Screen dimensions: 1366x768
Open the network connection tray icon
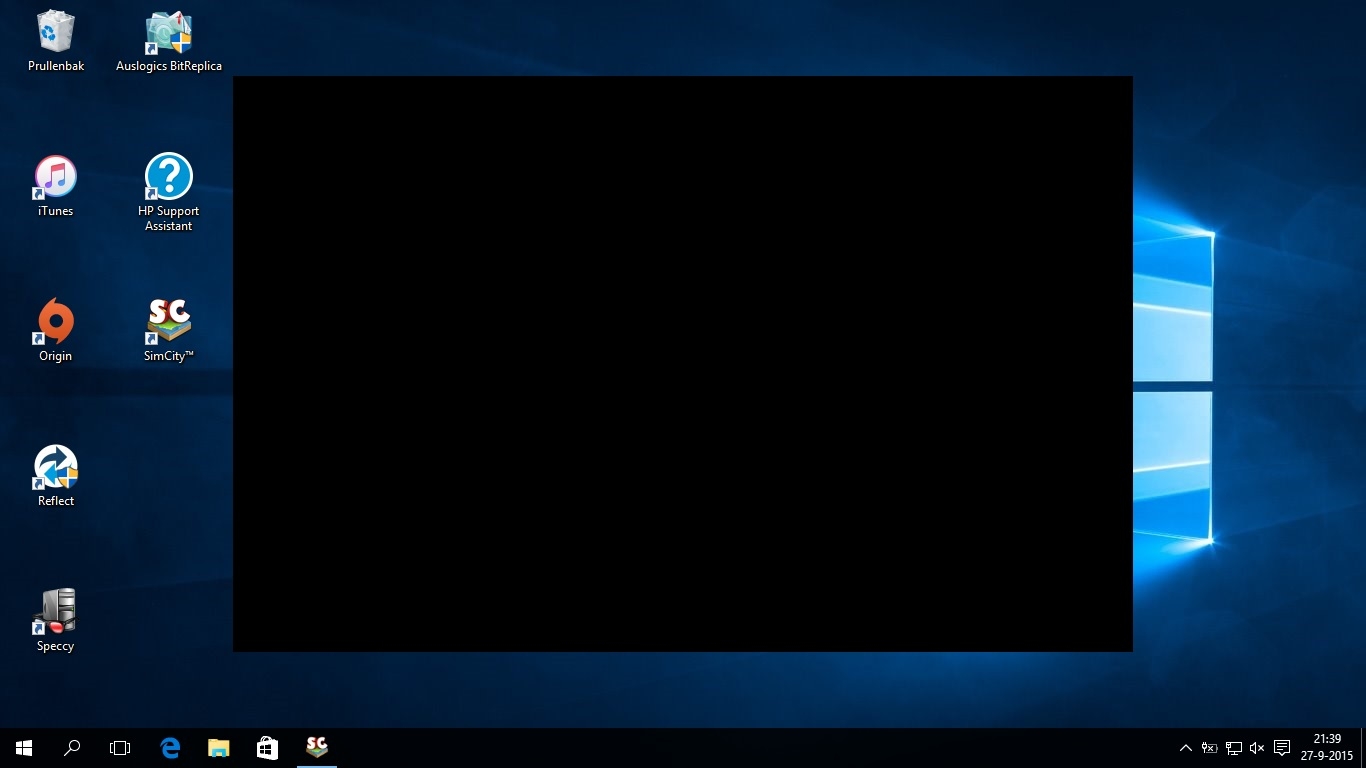pyautogui.click(x=1234, y=748)
